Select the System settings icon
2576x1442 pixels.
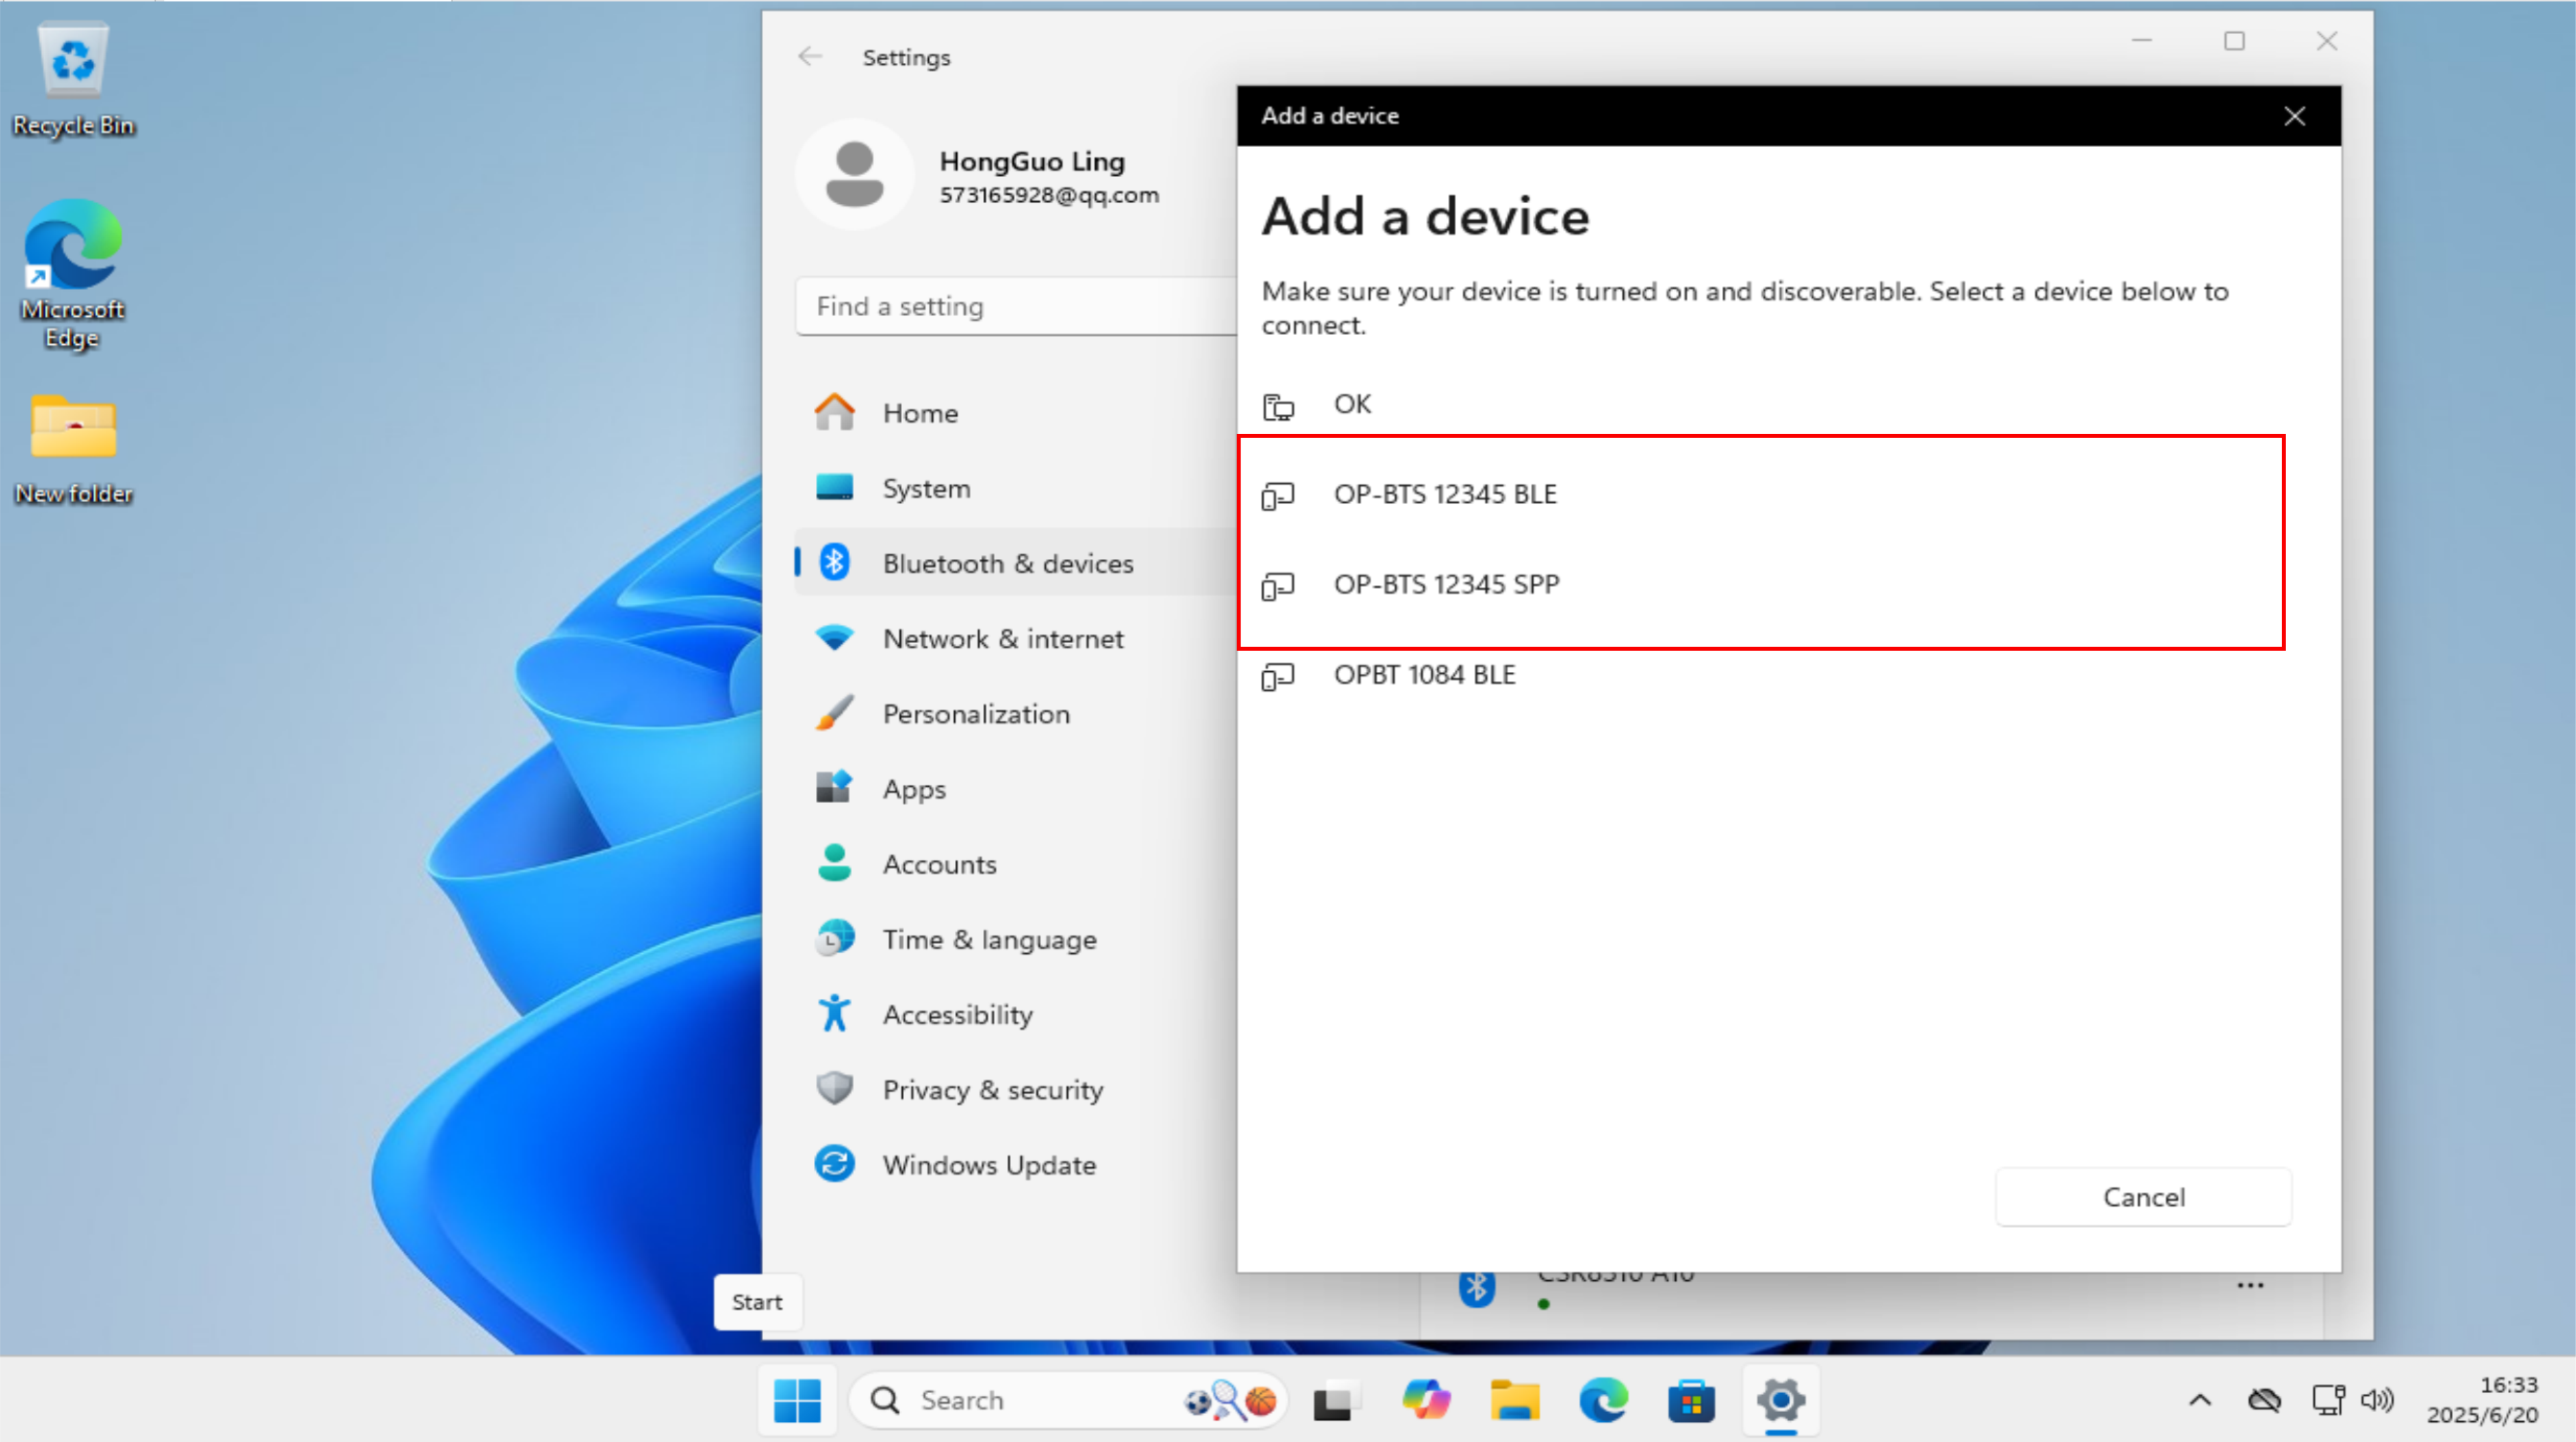(835, 488)
